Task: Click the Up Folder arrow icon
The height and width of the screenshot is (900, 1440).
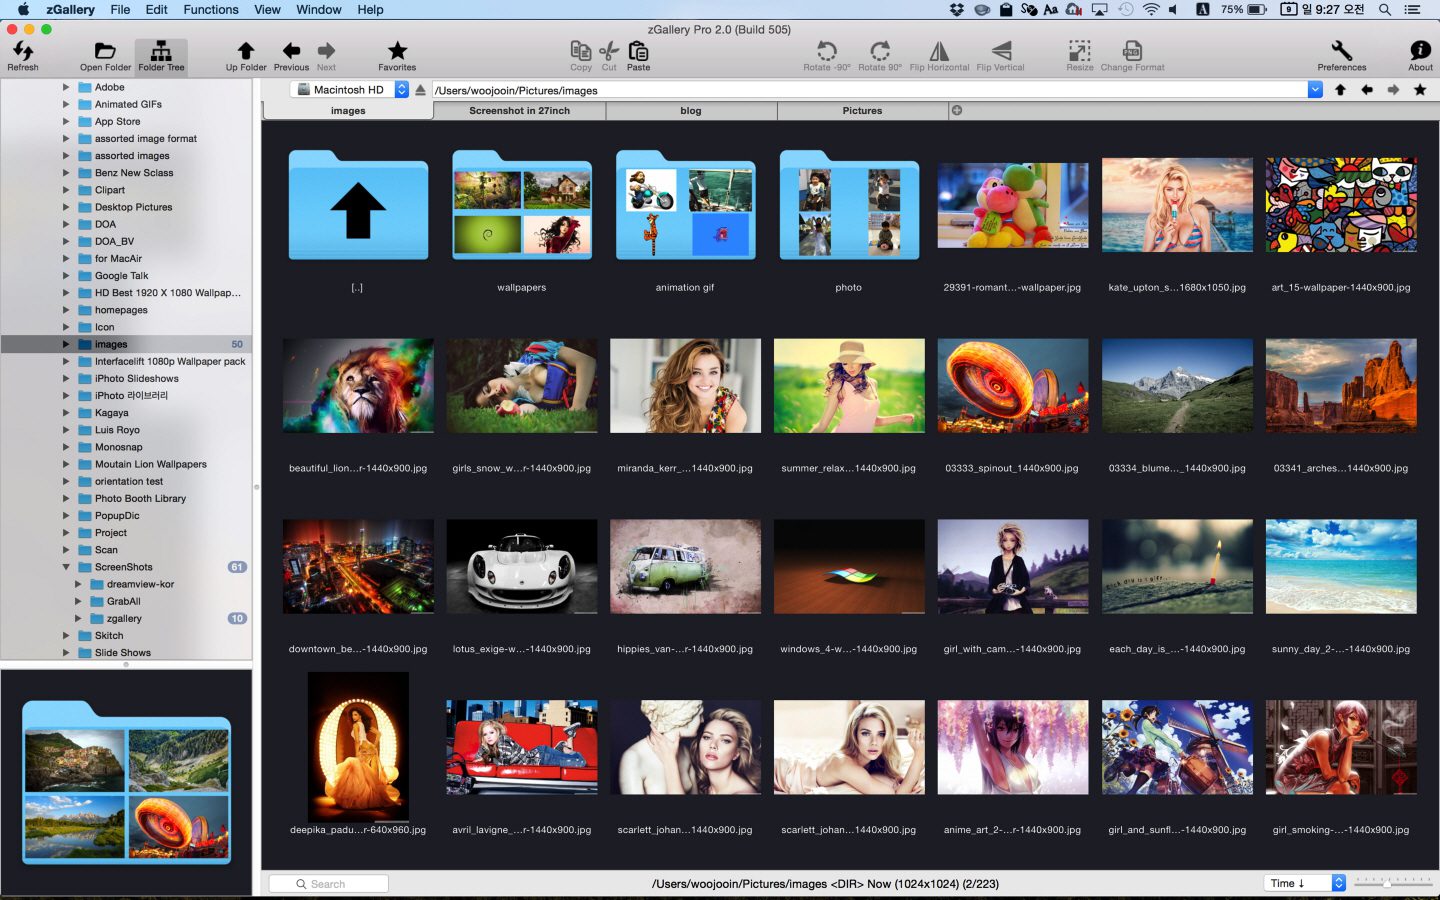Action: click(246, 50)
